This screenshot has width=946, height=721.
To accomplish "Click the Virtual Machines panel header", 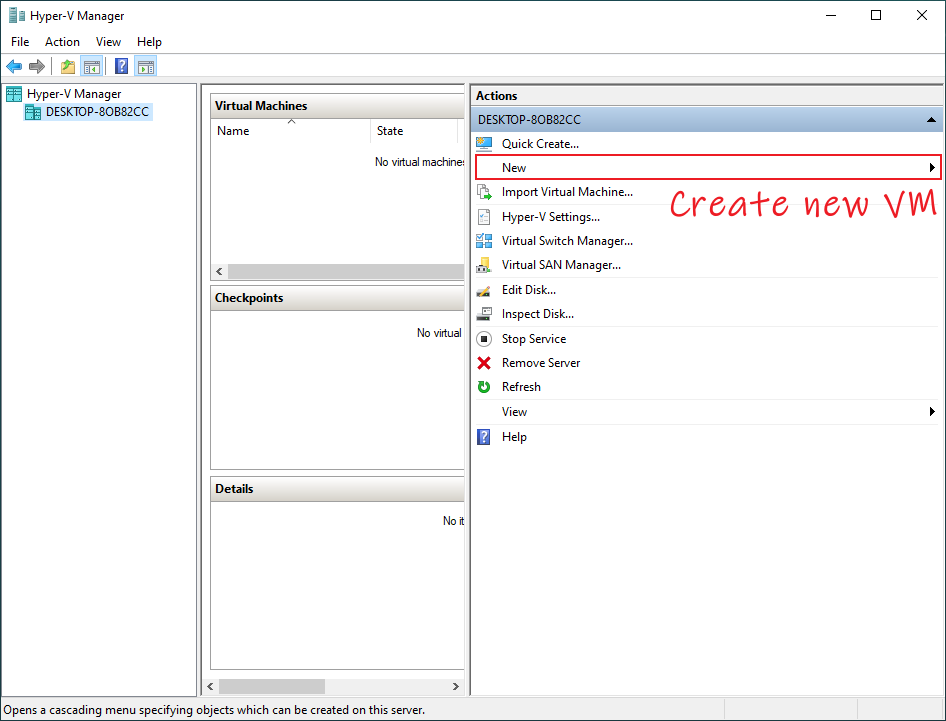I will [338, 106].
